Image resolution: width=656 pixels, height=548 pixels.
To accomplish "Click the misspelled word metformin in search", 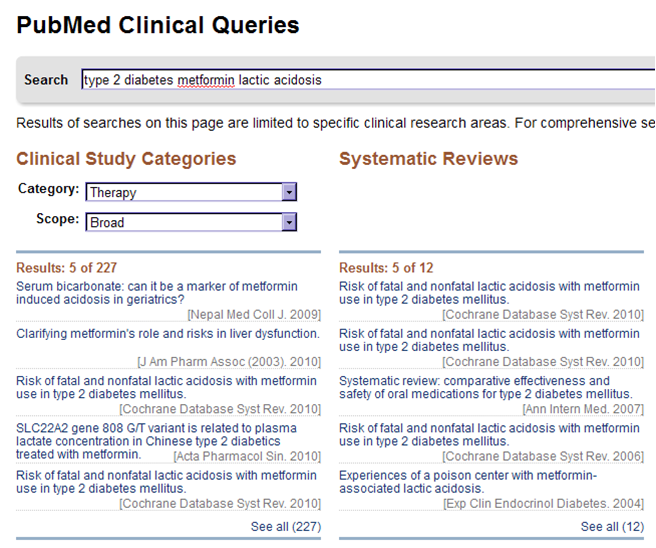I will pos(206,79).
